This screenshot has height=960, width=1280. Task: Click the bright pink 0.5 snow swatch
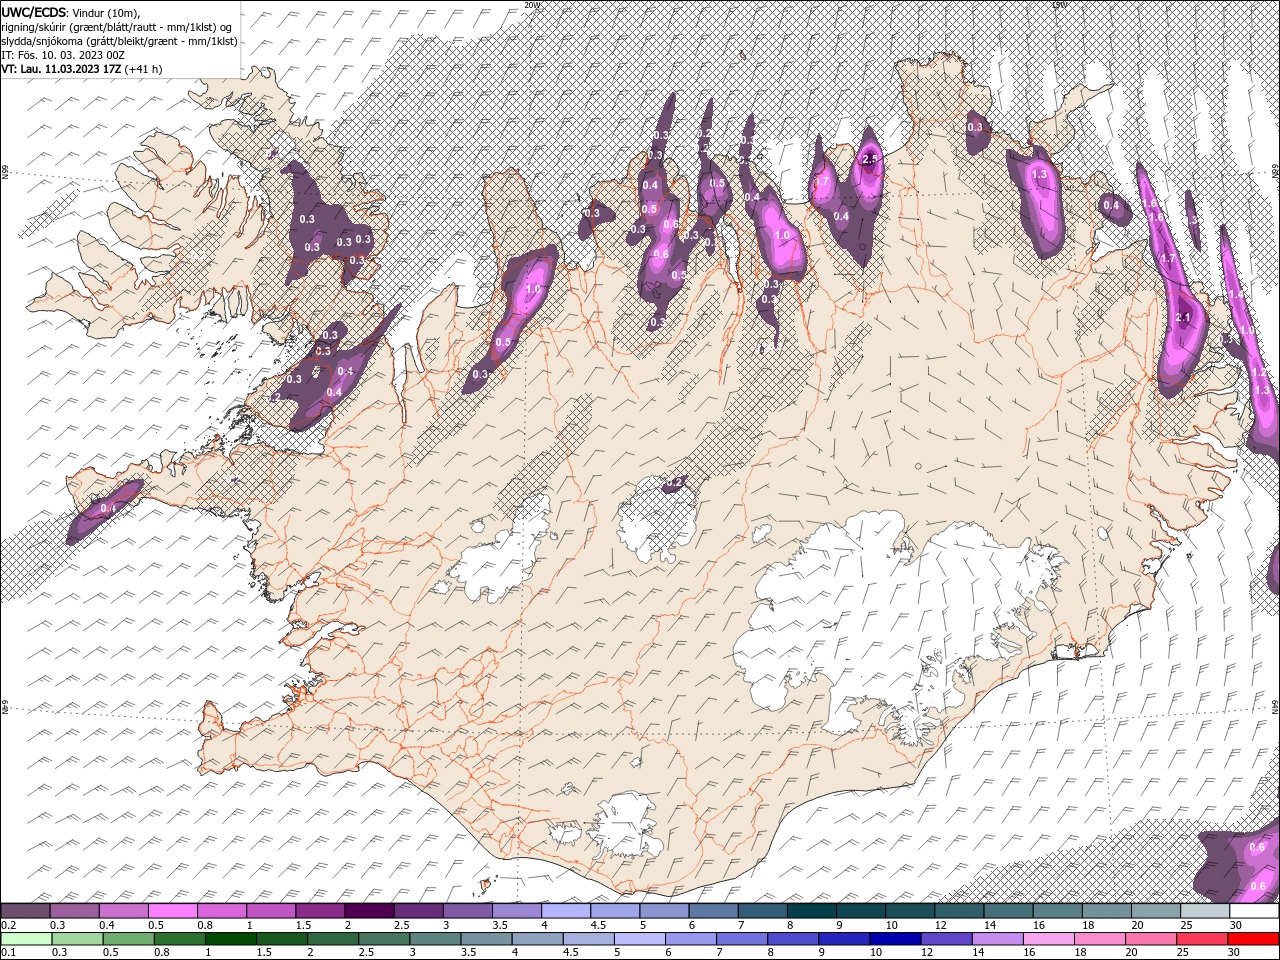coord(172,911)
